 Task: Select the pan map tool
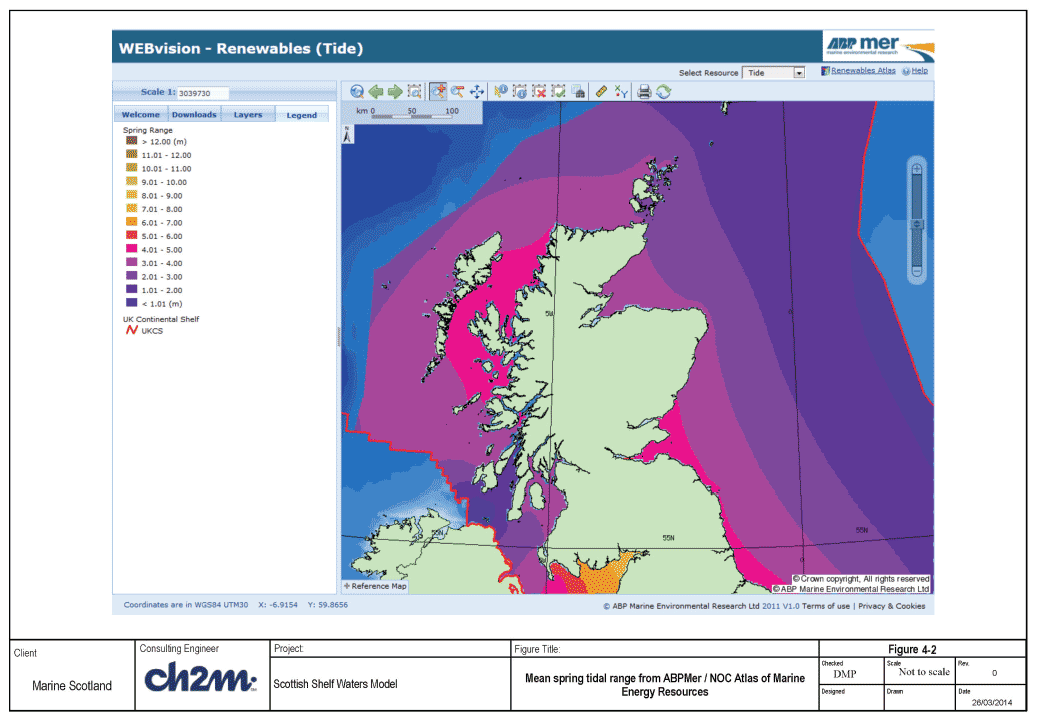[477, 92]
